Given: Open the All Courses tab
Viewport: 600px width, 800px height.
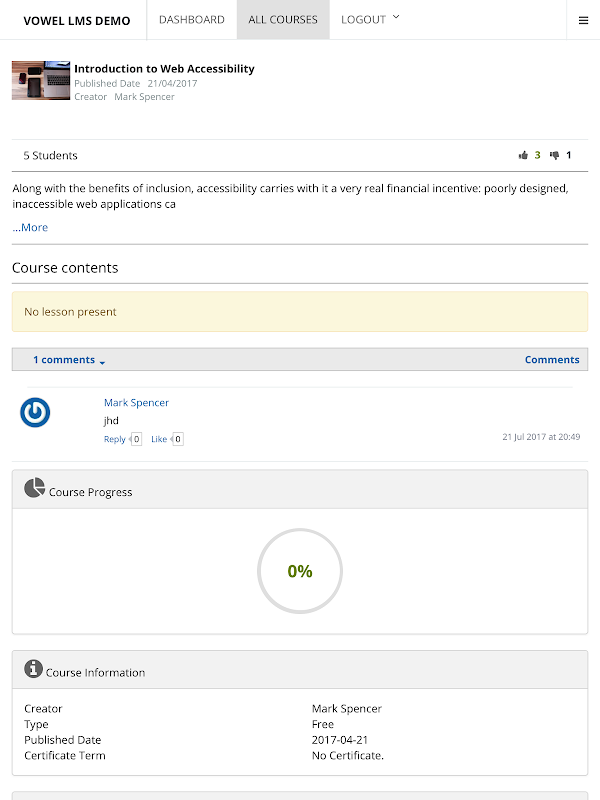Looking at the screenshot, I should click(x=283, y=20).
